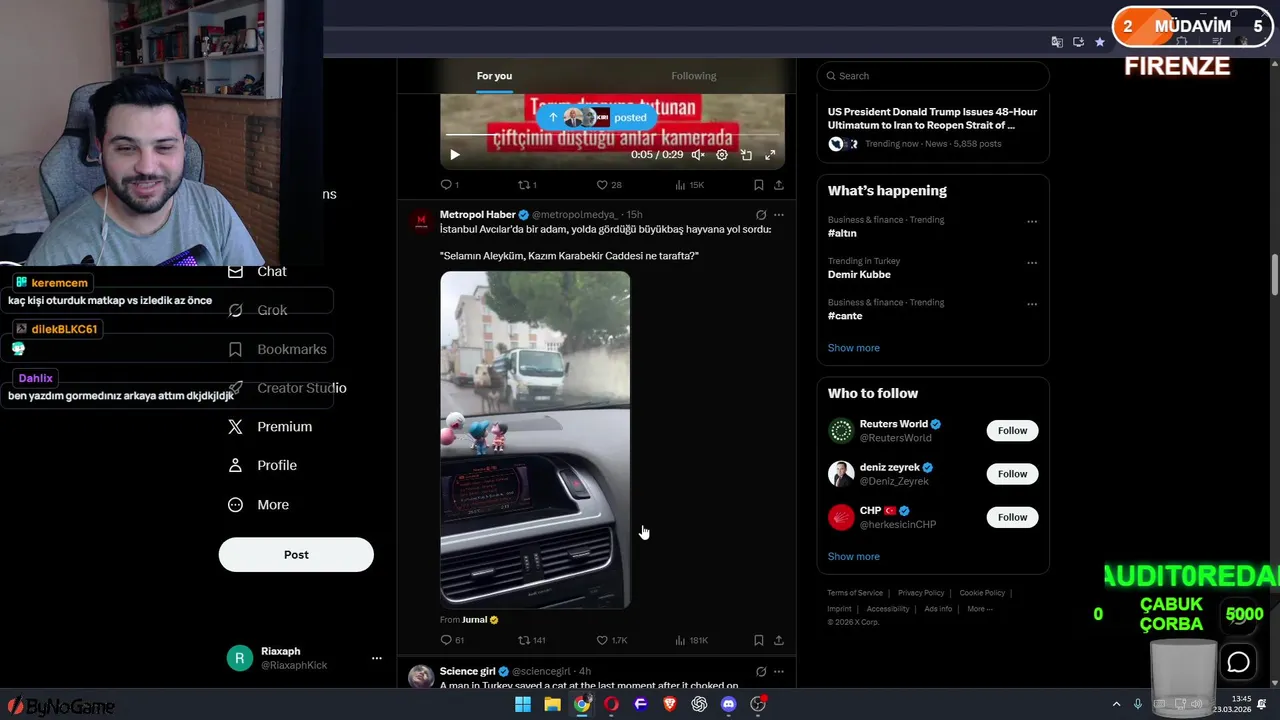The height and width of the screenshot is (720, 1280).
Task: View analytics of post with 181K views
Action: click(692, 640)
